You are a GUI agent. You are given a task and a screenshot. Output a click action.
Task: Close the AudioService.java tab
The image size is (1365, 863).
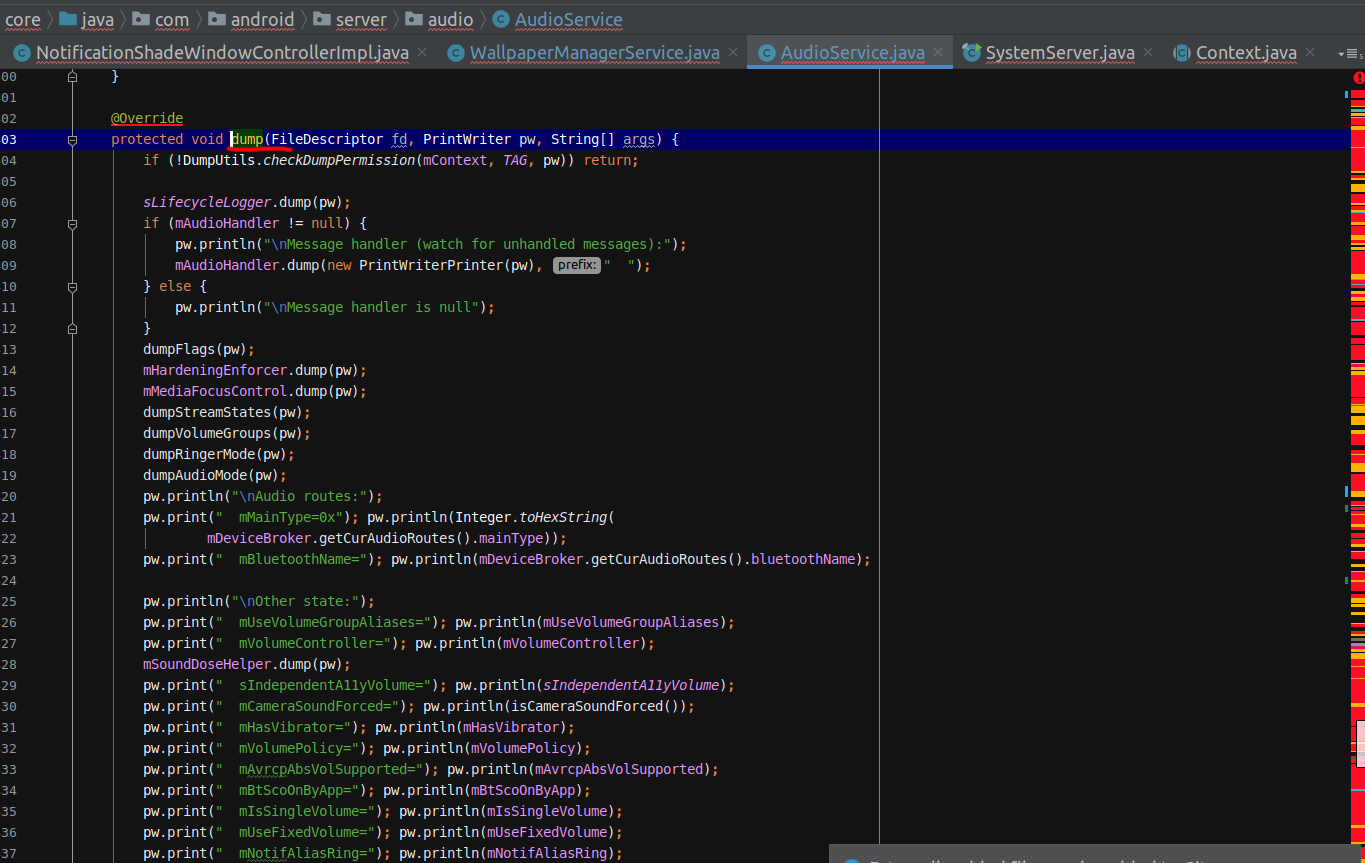(938, 53)
